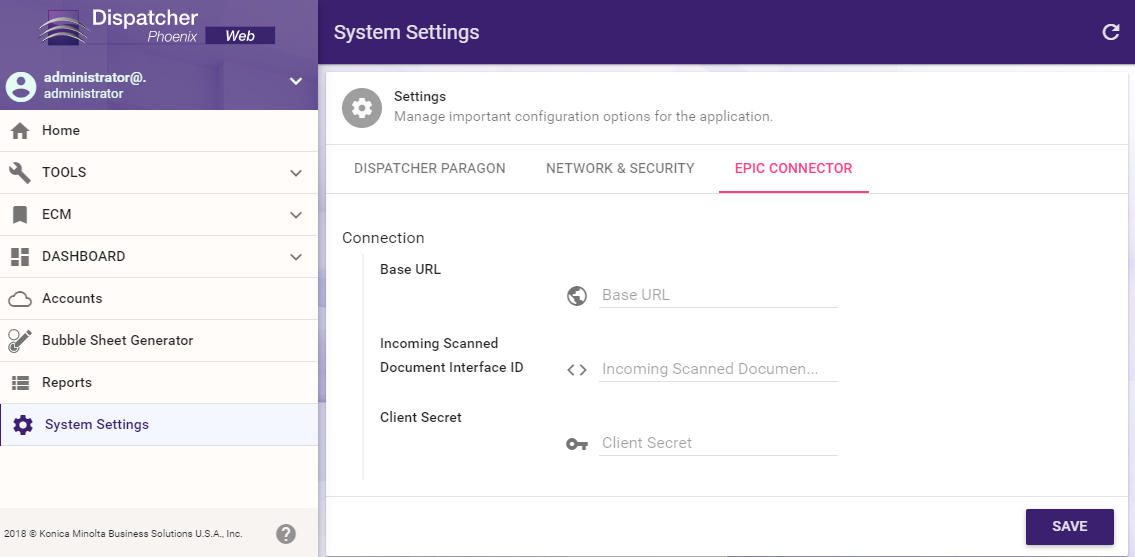
Task: Click the Bubble Sheet Generator pencil icon
Action: tap(20, 340)
